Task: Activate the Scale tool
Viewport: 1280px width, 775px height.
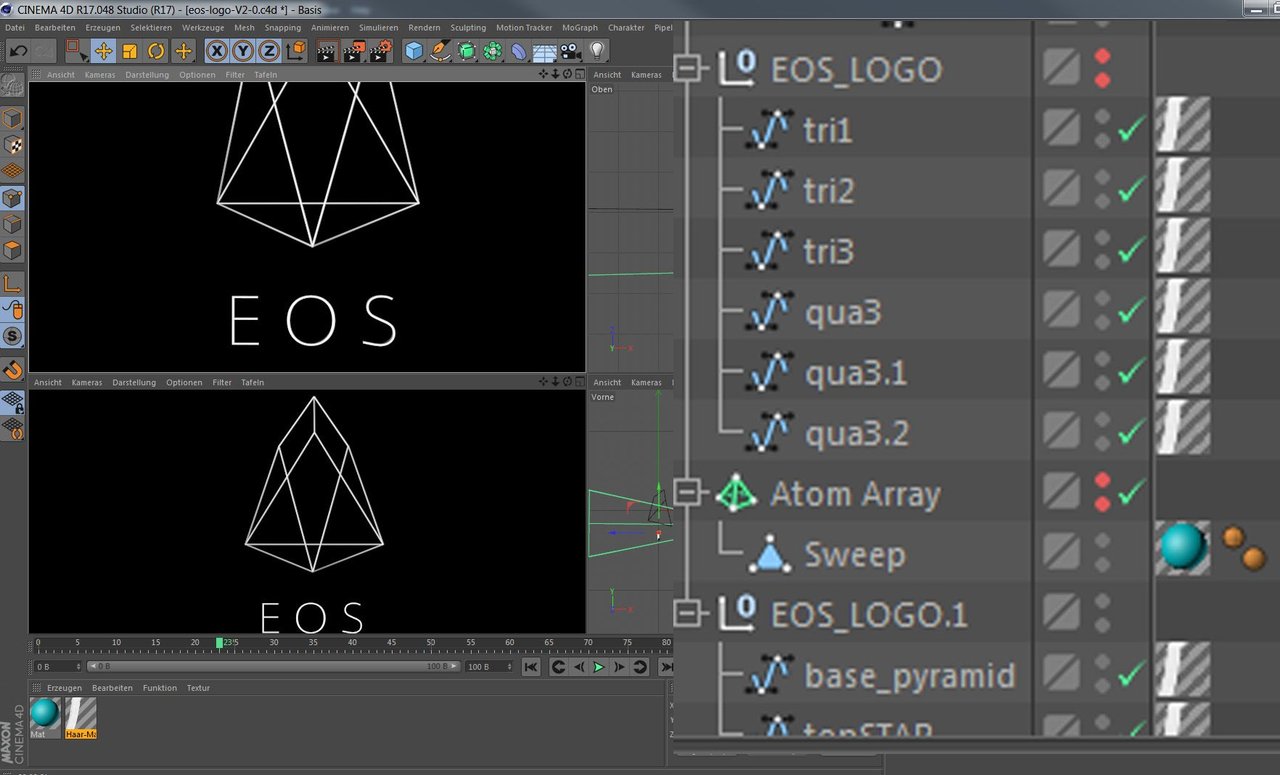Action: point(130,50)
